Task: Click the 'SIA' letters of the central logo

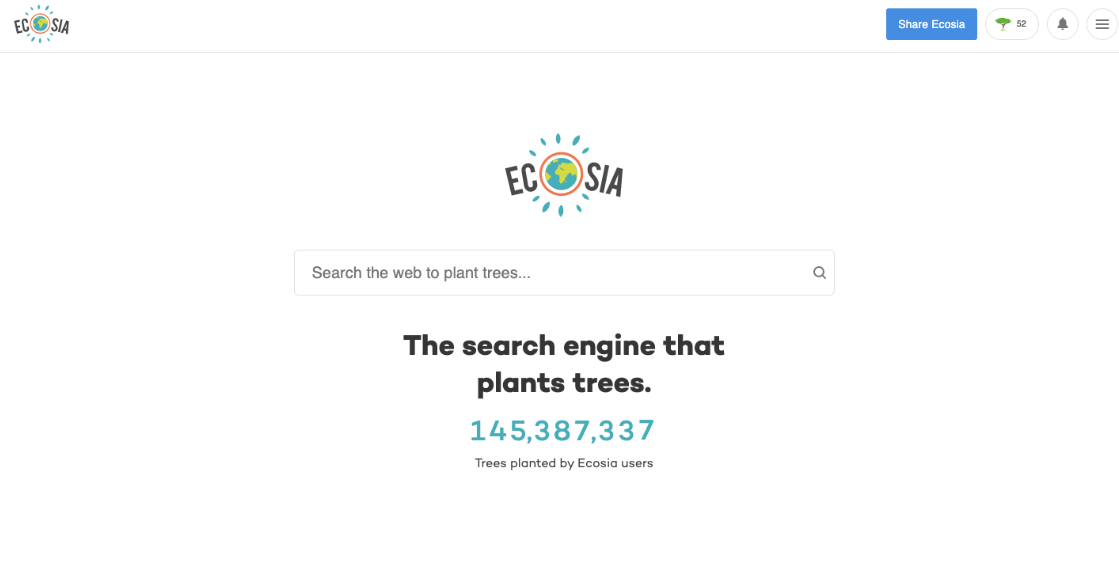Action: click(604, 178)
